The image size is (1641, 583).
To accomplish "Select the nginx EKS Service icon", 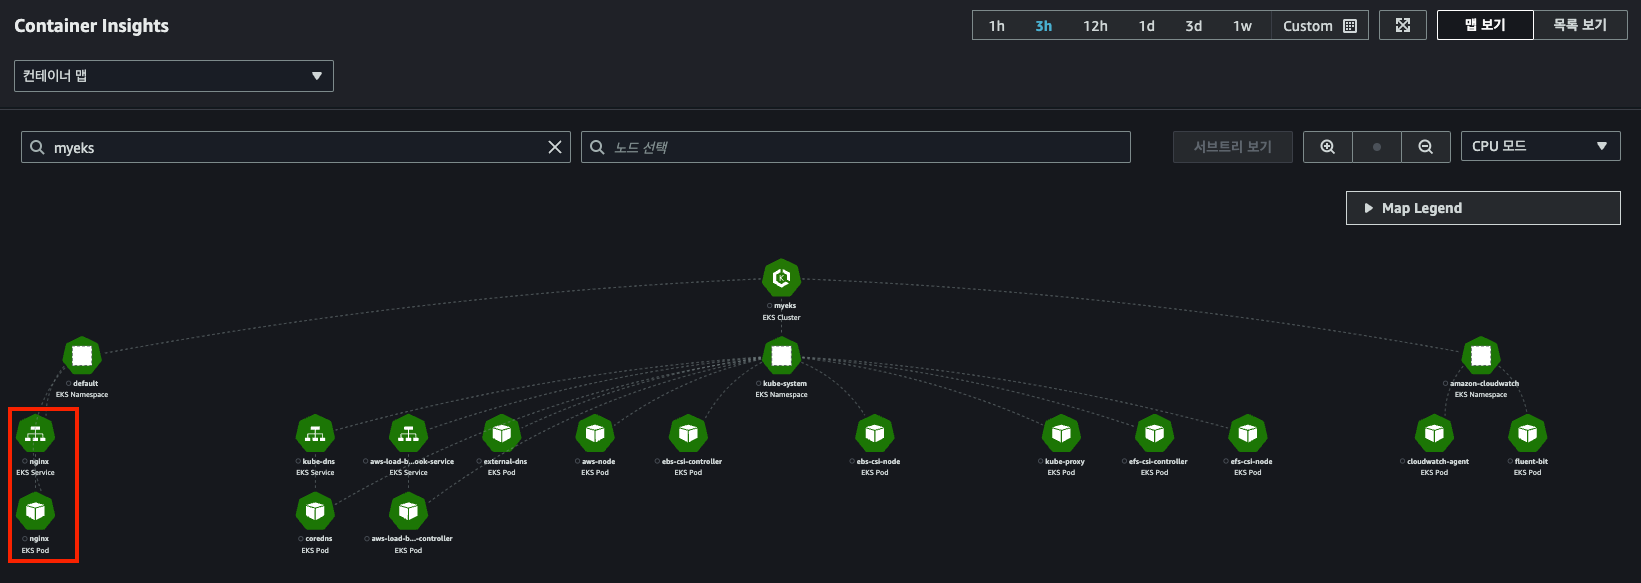I will coord(36,434).
